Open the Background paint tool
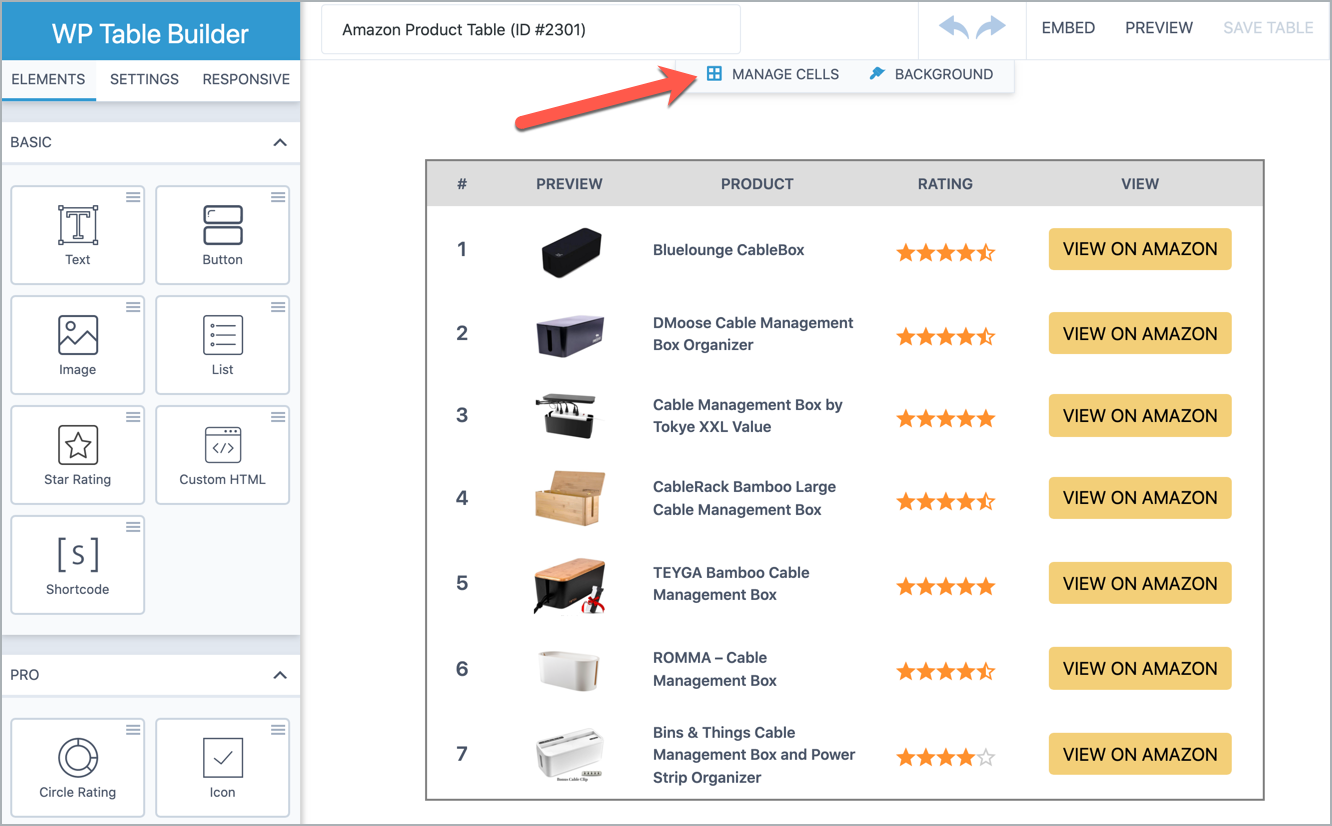 (x=931, y=73)
